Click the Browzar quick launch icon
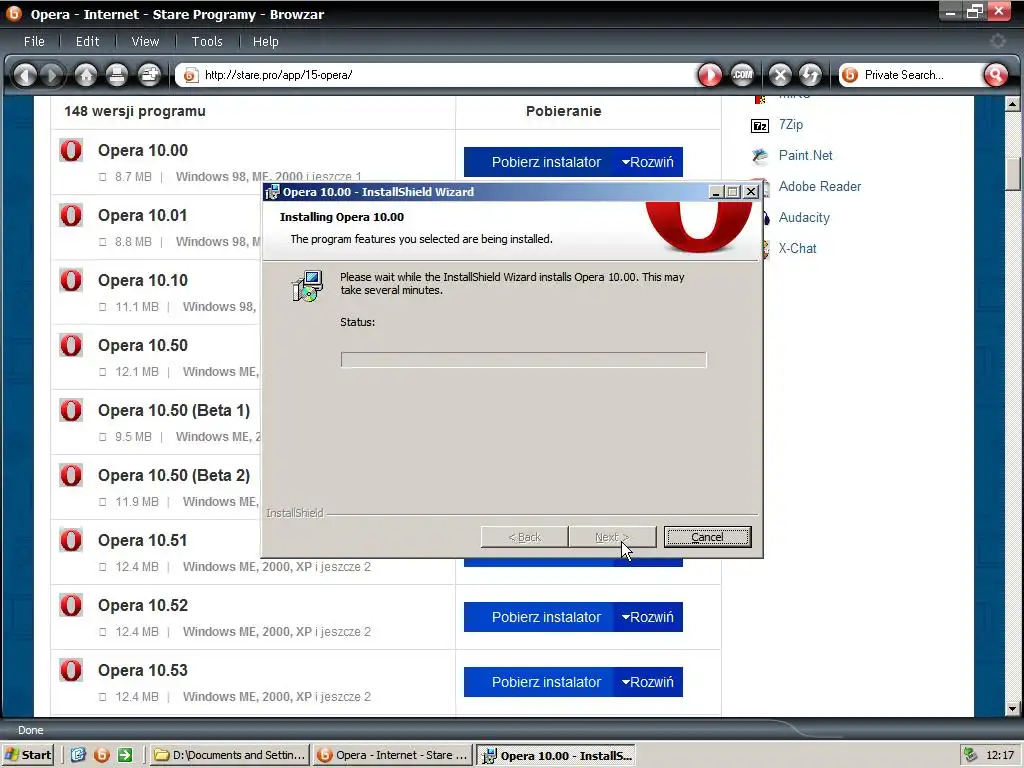 coord(101,755)
